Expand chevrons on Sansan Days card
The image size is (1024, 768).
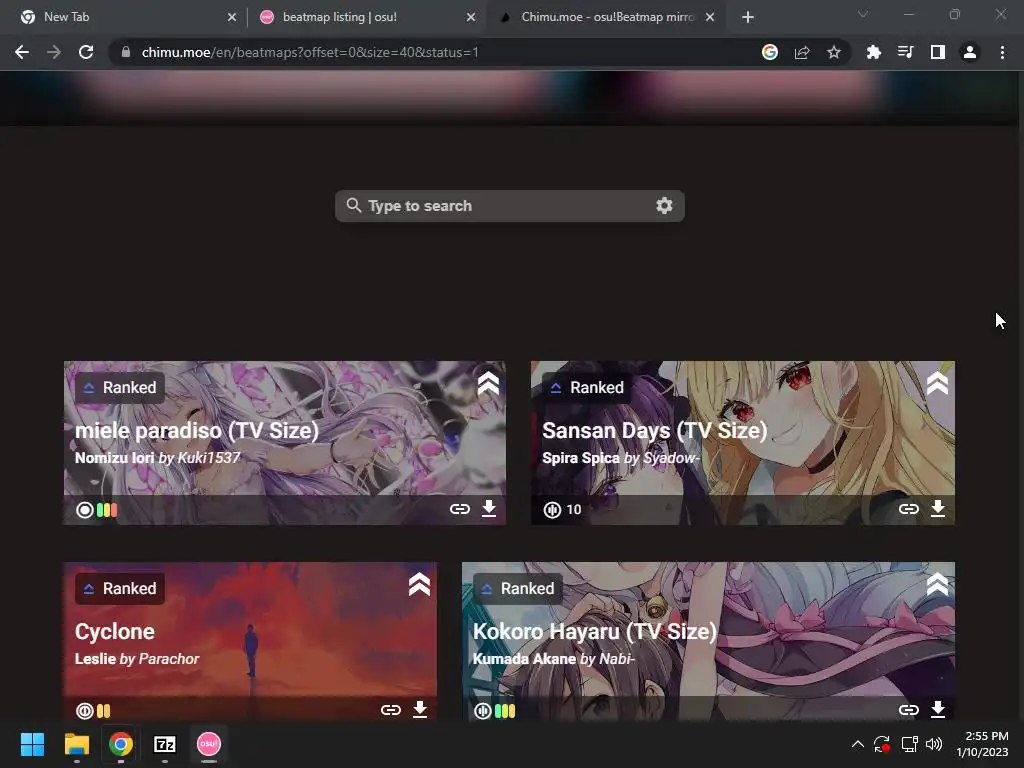point(937,384)
